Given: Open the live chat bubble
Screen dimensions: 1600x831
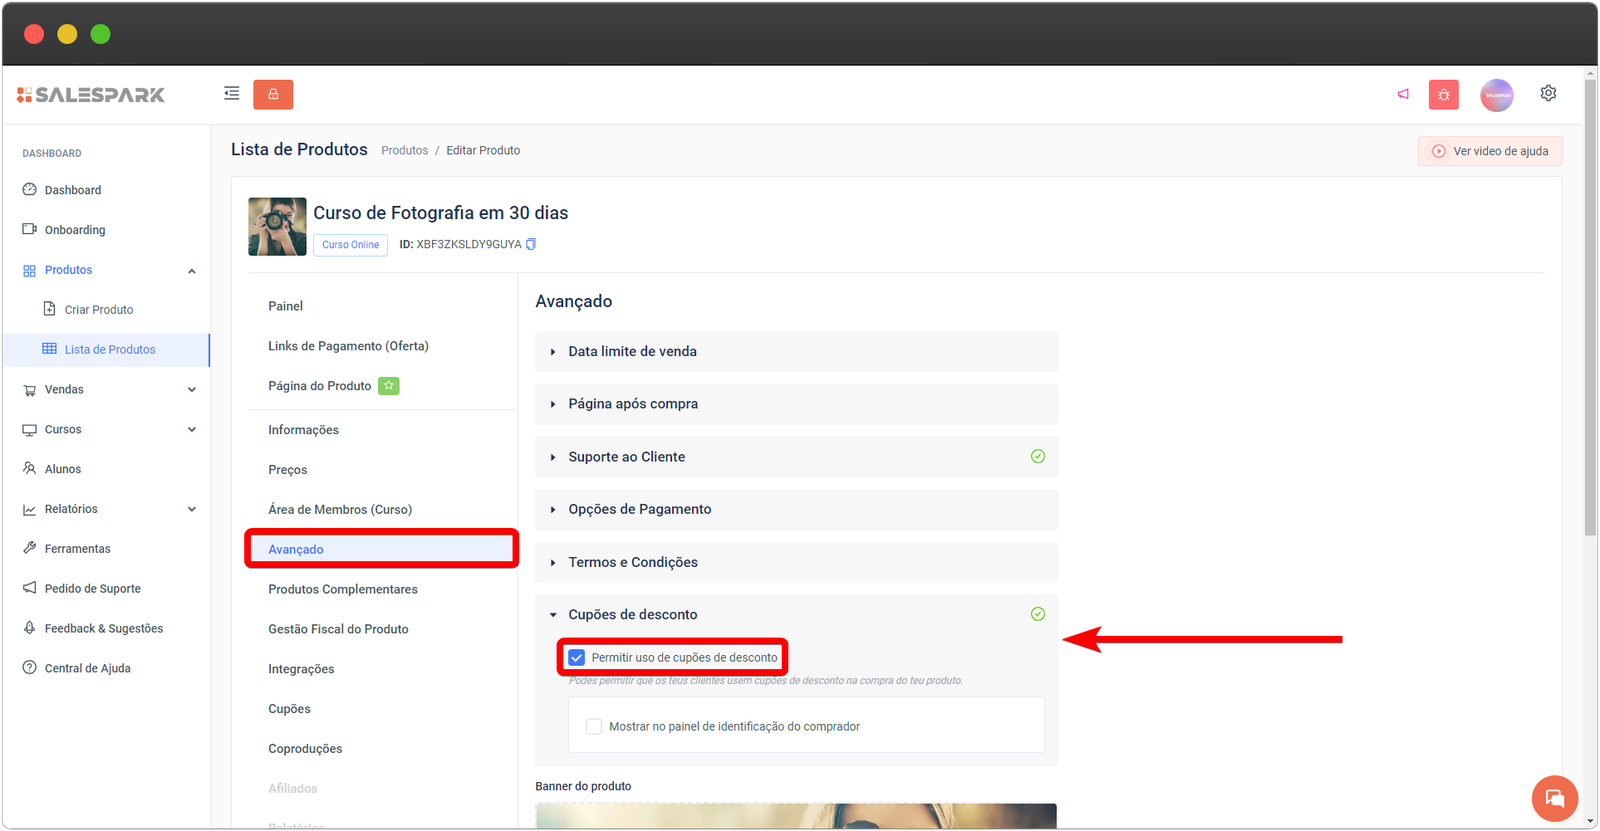Looking at the screenshot, I should 1554,798.
